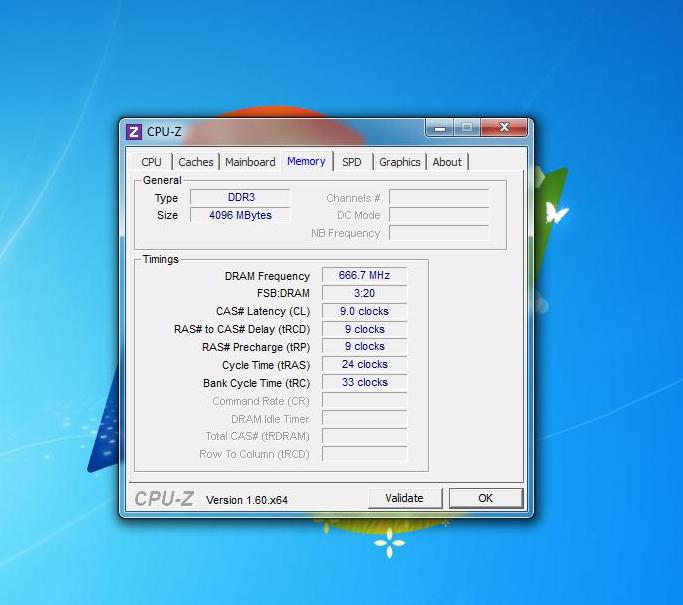
Task: Click the empty Total CAS# (tRDRAM) field
Action: 364,436
